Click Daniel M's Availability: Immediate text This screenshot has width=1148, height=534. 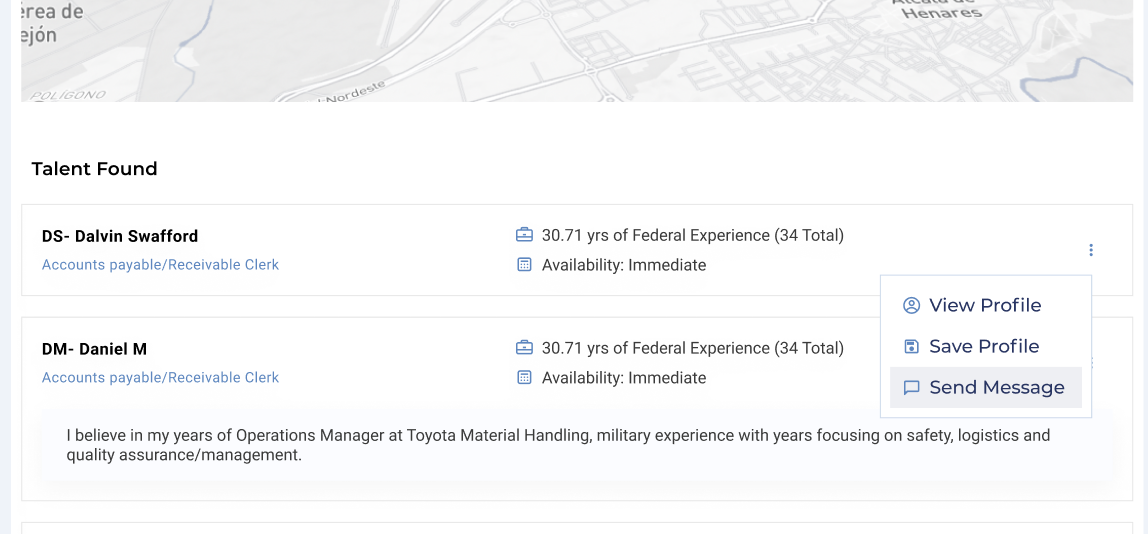pos(623,378)
